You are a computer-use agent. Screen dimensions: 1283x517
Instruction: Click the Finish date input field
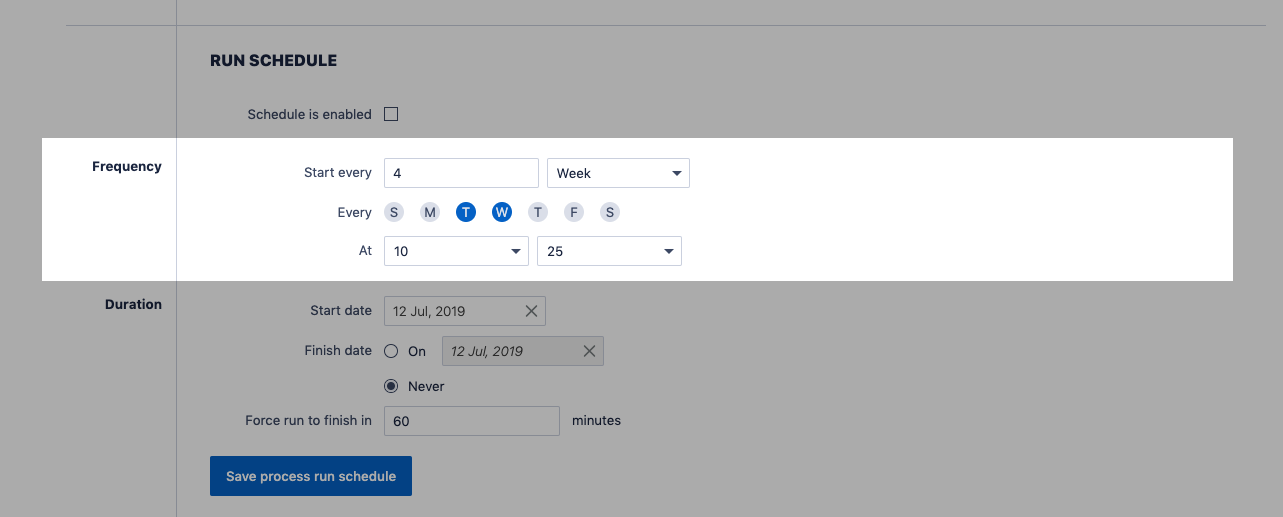click(x=508, y=351)
